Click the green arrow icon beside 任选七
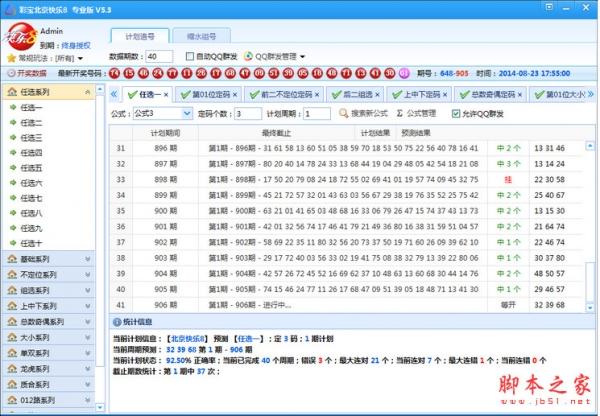600x416 pixels. 13,198
